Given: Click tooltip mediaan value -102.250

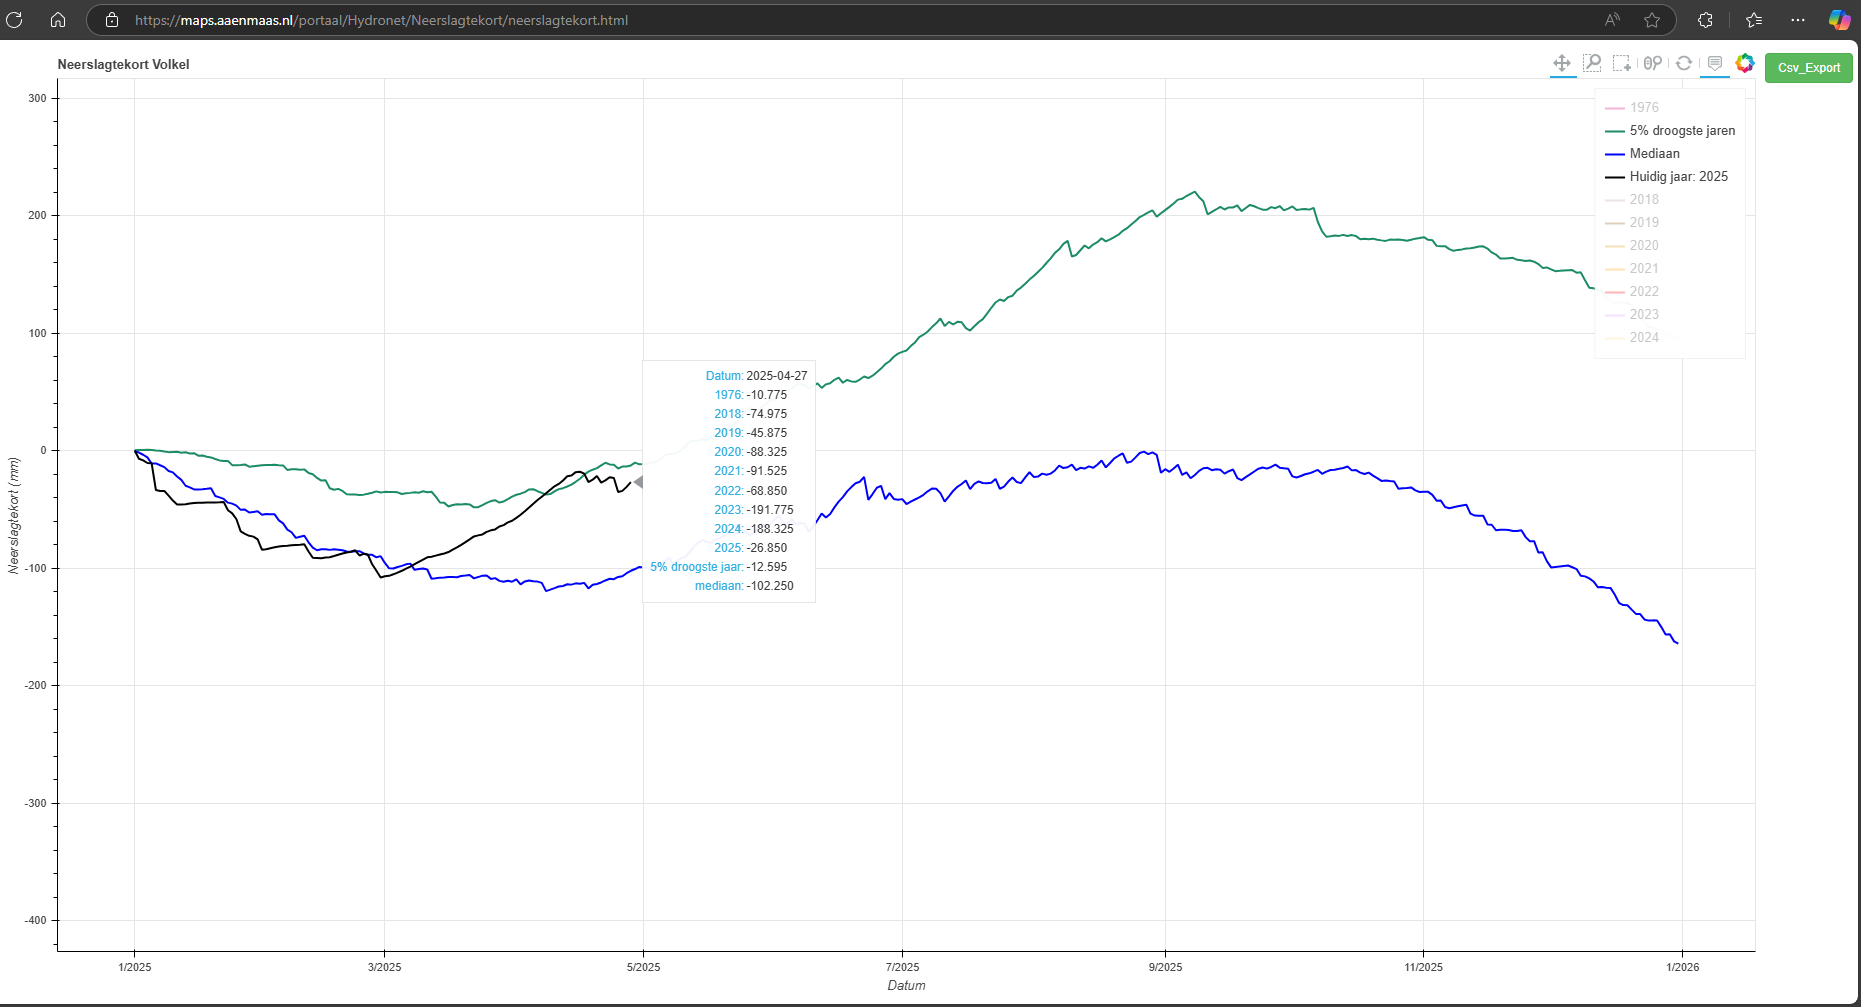Looking at the screenshot, I should [770, 586].
